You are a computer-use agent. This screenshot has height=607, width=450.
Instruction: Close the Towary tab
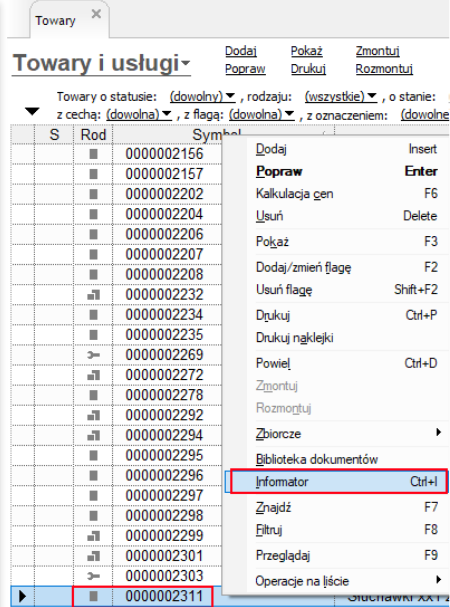point(96,14)
